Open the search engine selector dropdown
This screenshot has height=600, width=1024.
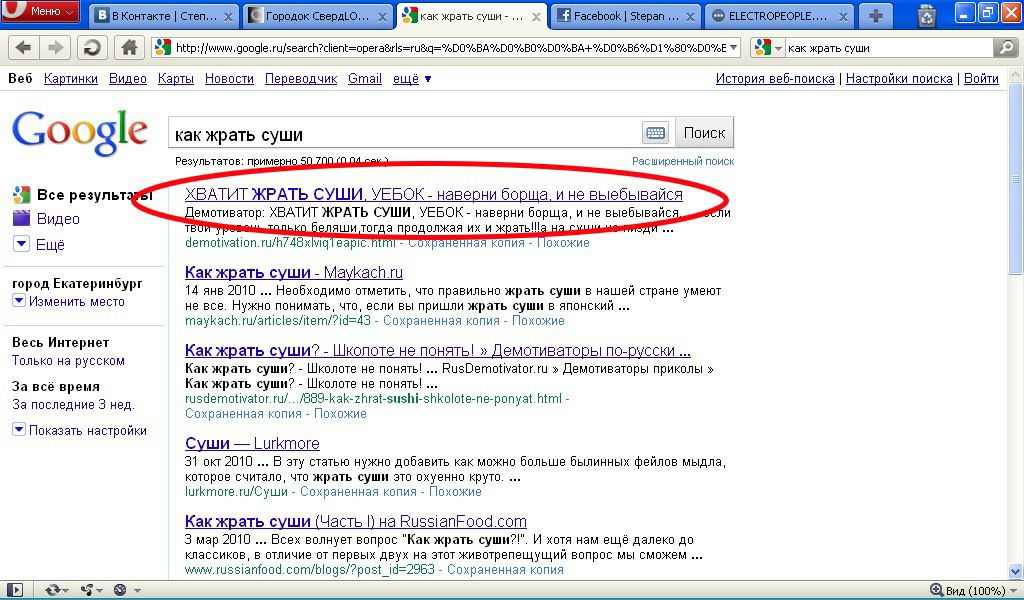(768, 48)
